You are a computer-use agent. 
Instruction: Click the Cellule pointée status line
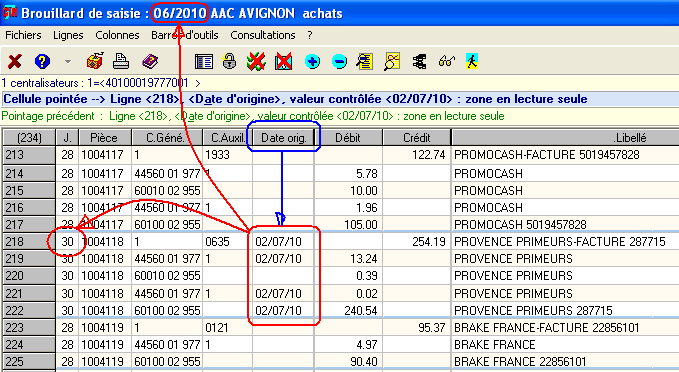pos(295,99)
